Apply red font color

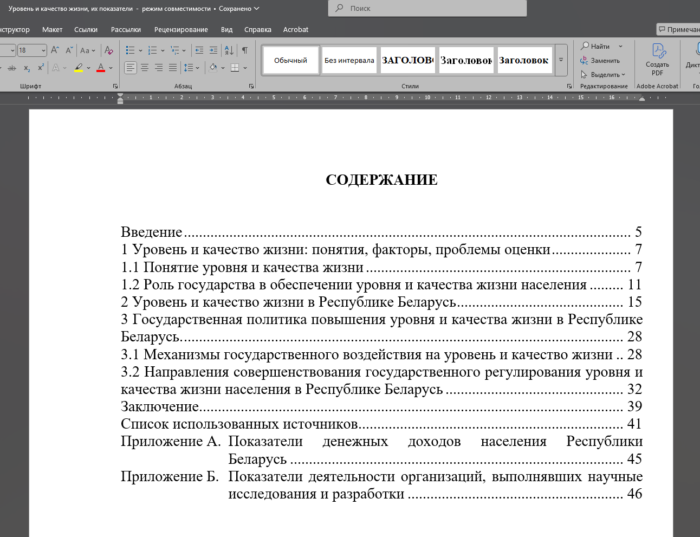click(101, 68)
